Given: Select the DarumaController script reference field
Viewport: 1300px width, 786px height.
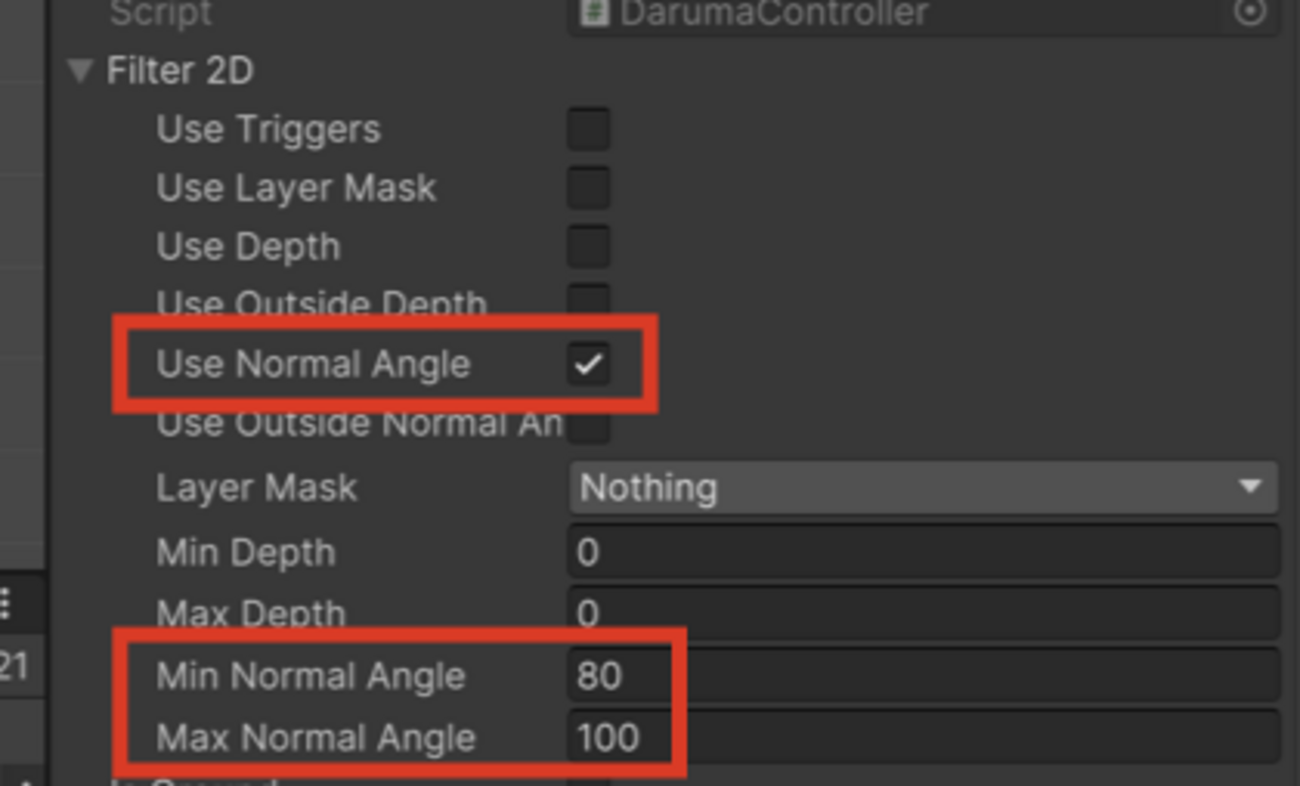Looking at the screenshot, I should coord(900,12).
